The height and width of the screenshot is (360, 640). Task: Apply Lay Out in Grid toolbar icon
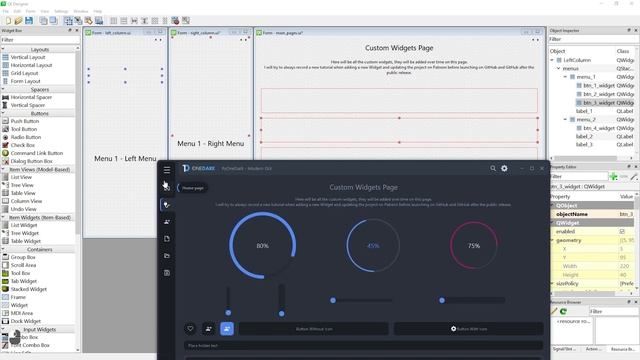coord(155,20)
